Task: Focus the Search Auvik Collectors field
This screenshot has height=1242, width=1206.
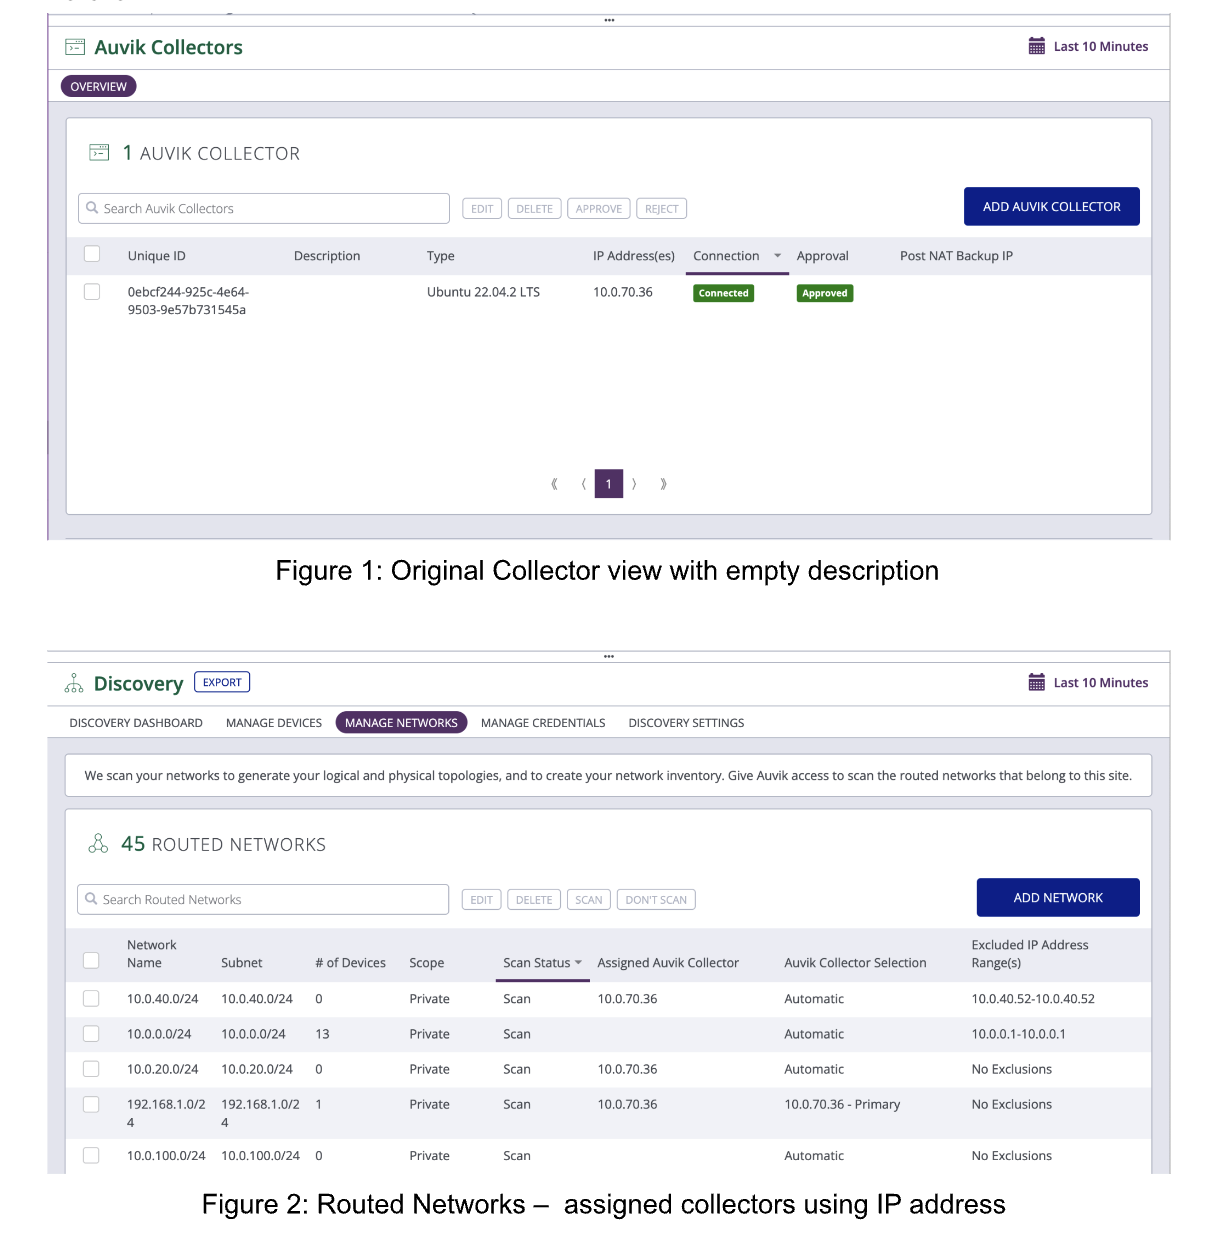Action: pos(264,208)
